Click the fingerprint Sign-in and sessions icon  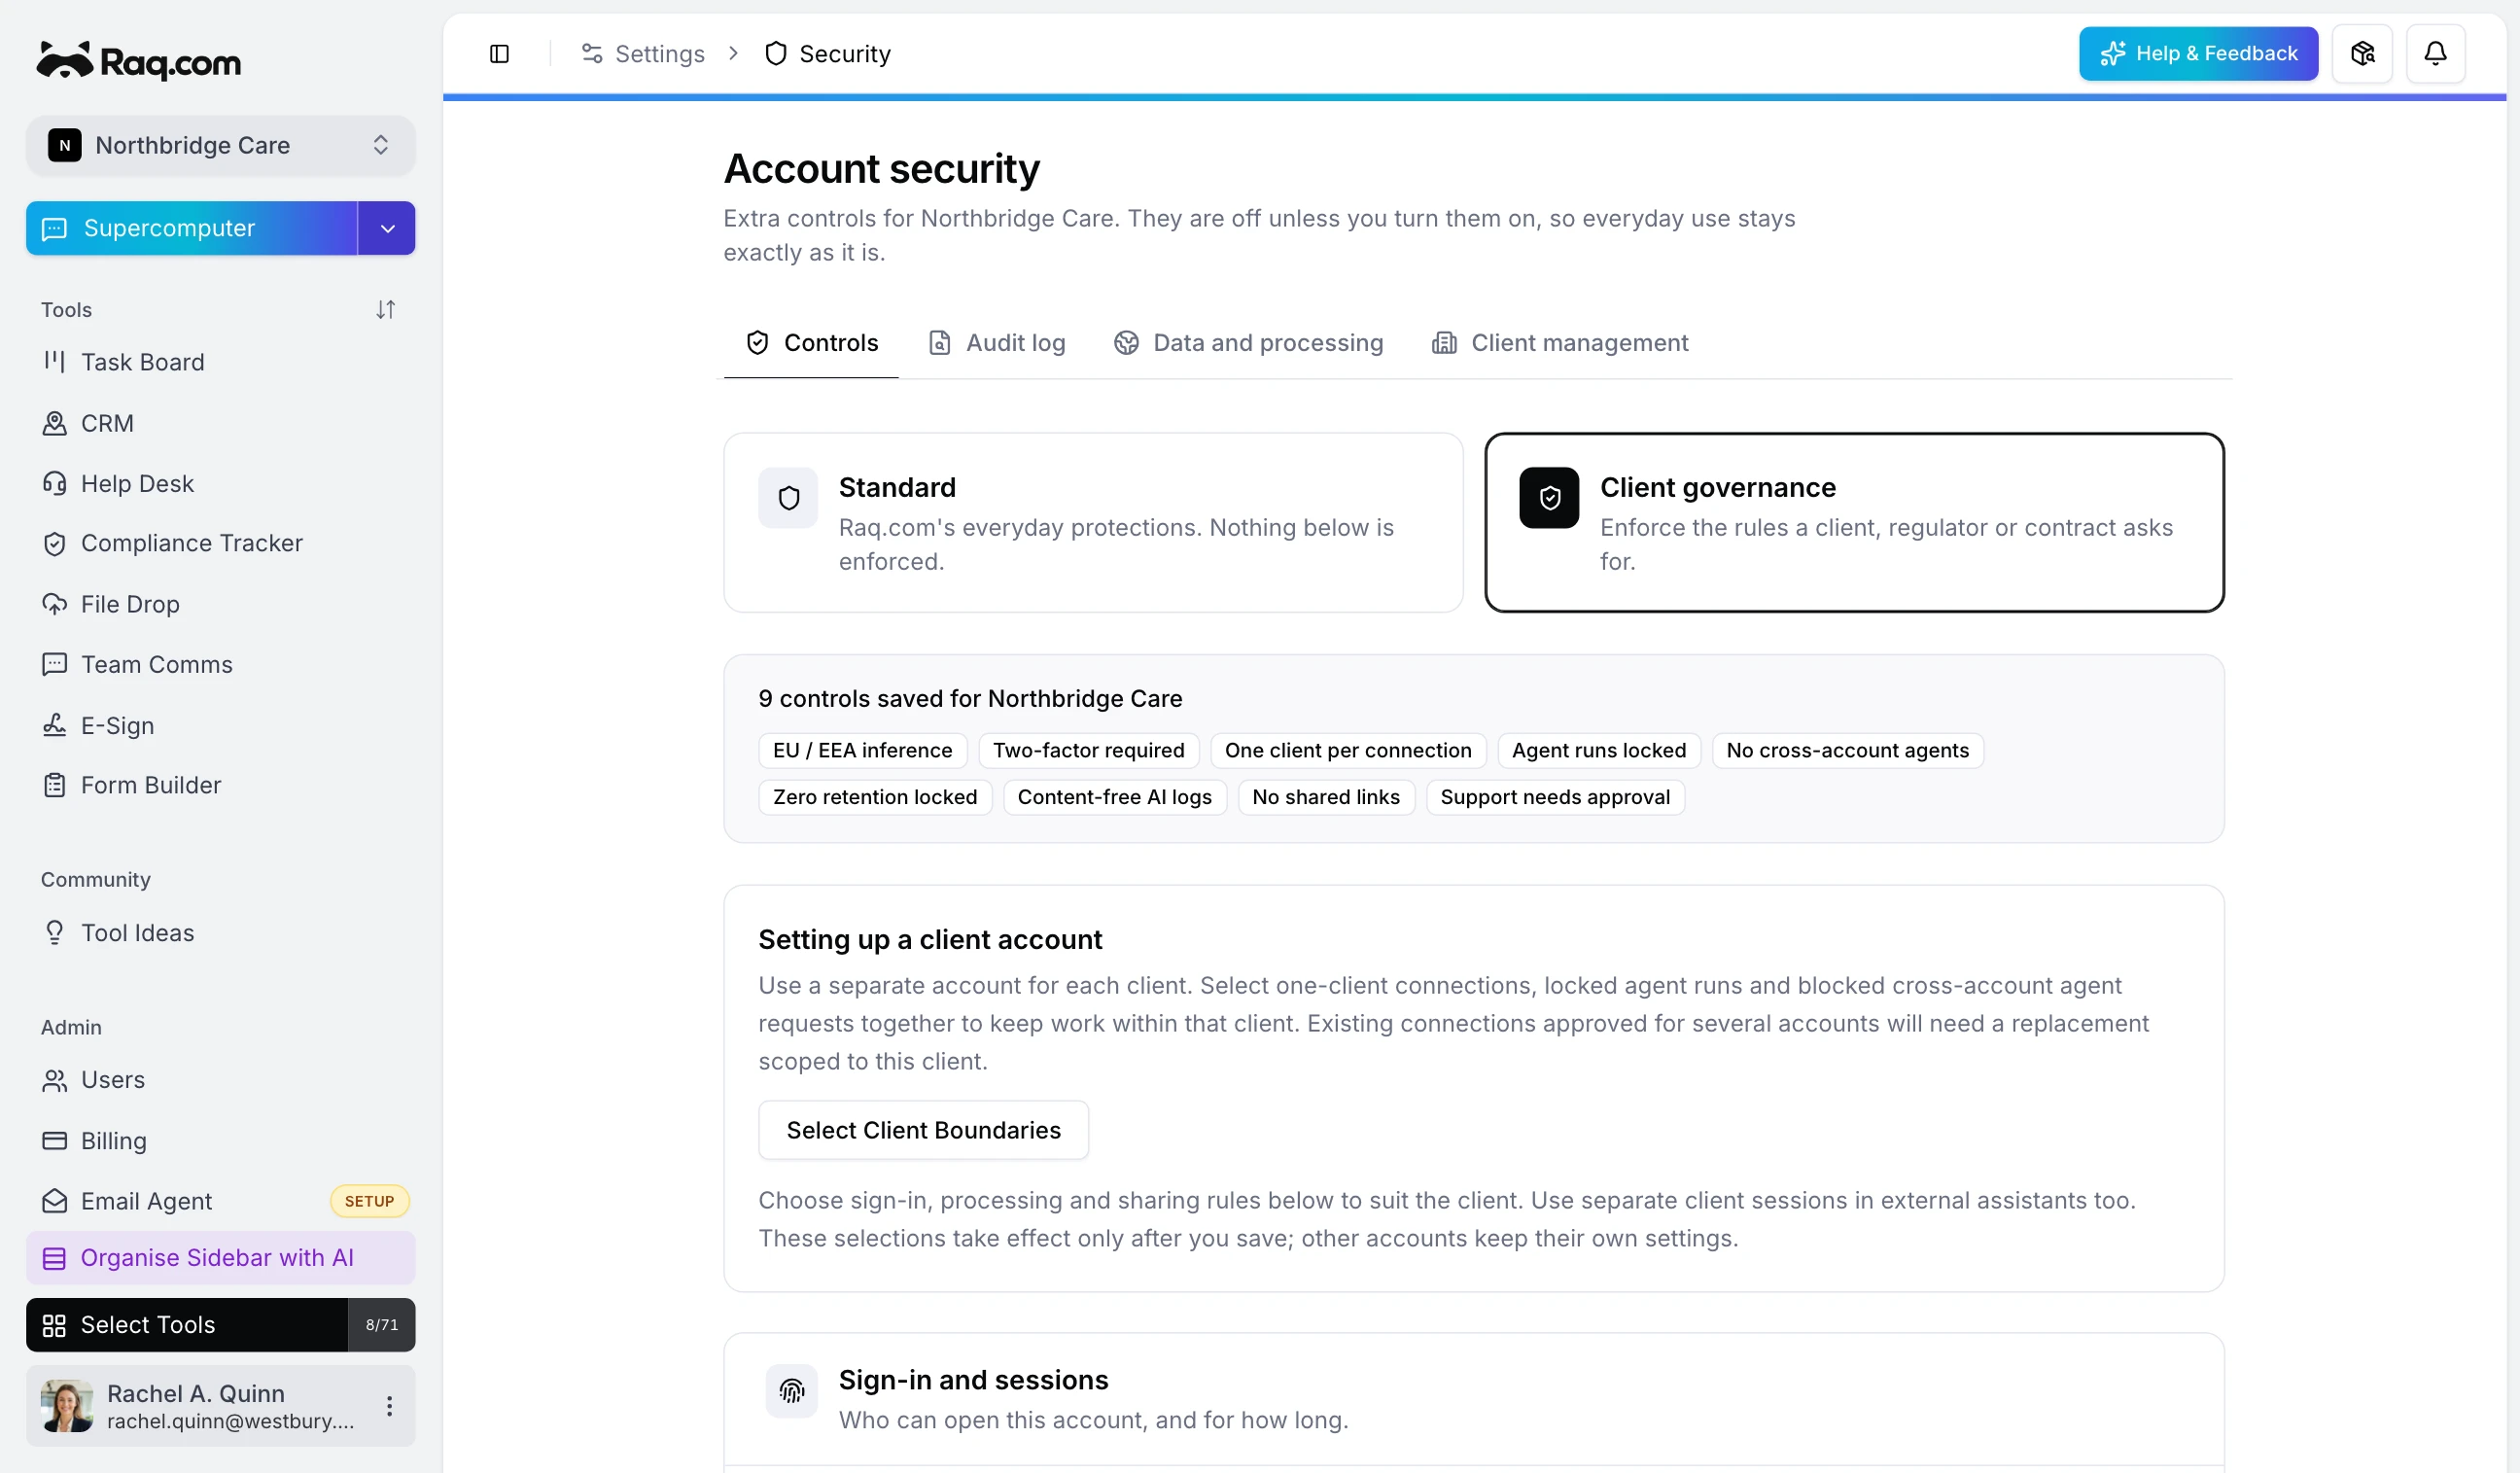(791, 1391)
